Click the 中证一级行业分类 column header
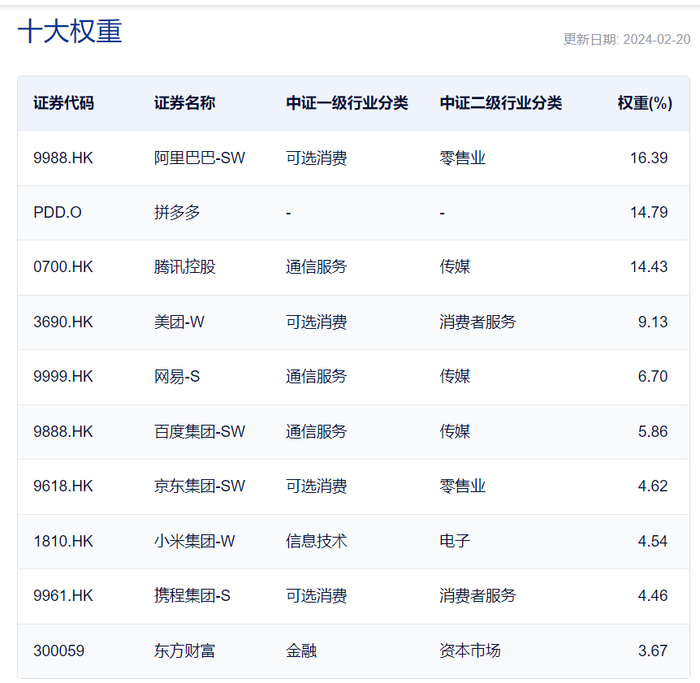The height and width of the screenshot is (683, 700). (x=347, y=103)
